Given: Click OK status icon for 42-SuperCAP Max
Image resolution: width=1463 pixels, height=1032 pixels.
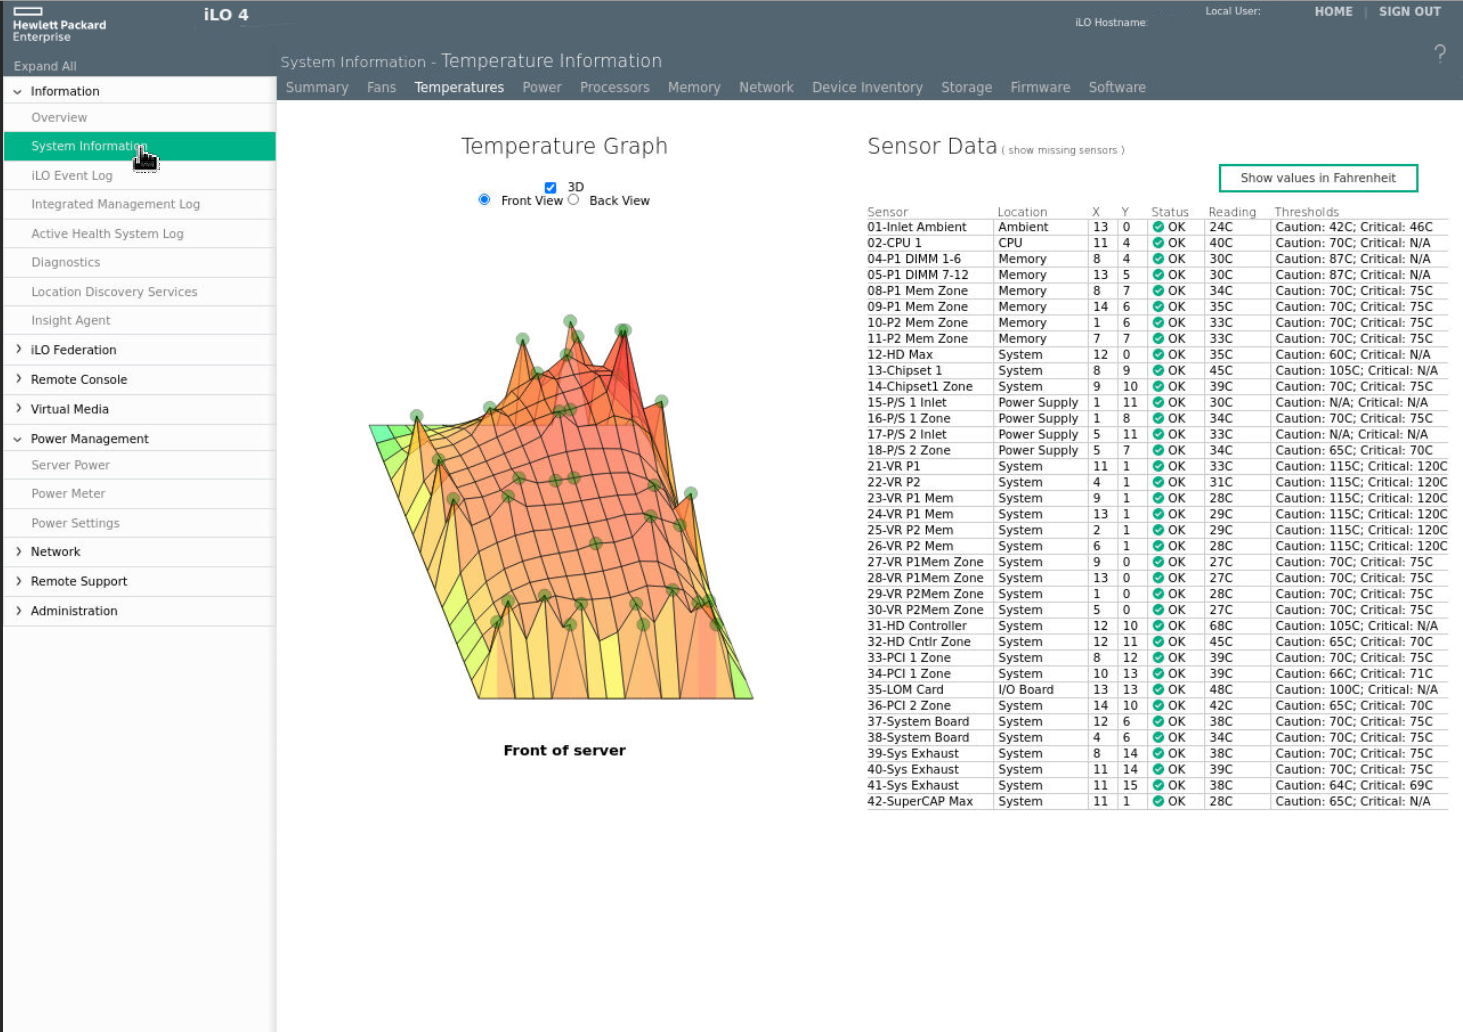Looking at the screenshot, I should point(1158,801).
